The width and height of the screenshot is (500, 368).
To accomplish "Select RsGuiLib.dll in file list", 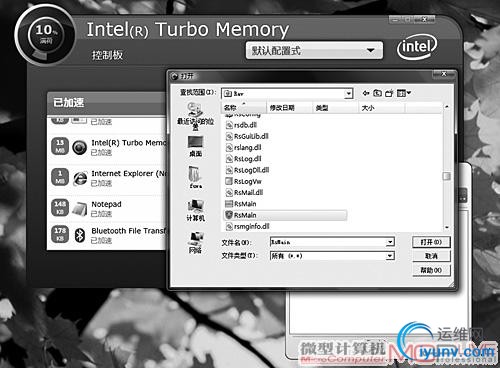I will coord(247,136).
